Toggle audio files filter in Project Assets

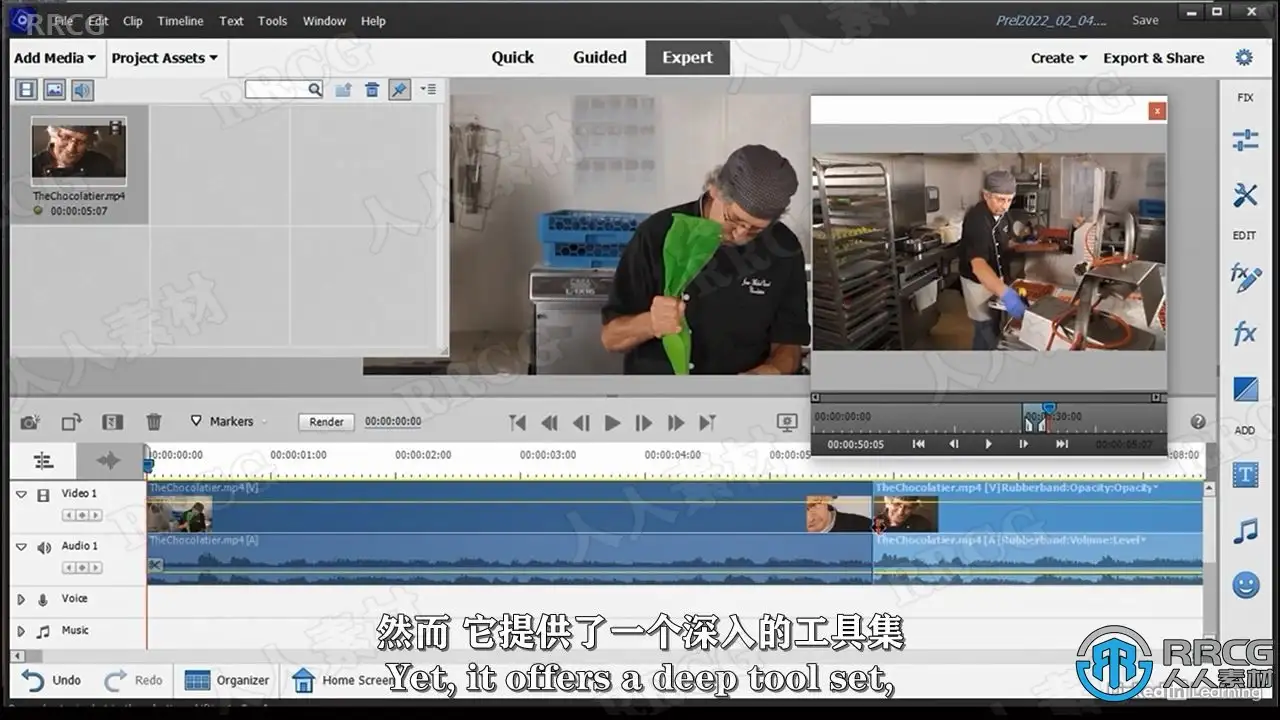point(82,90)
